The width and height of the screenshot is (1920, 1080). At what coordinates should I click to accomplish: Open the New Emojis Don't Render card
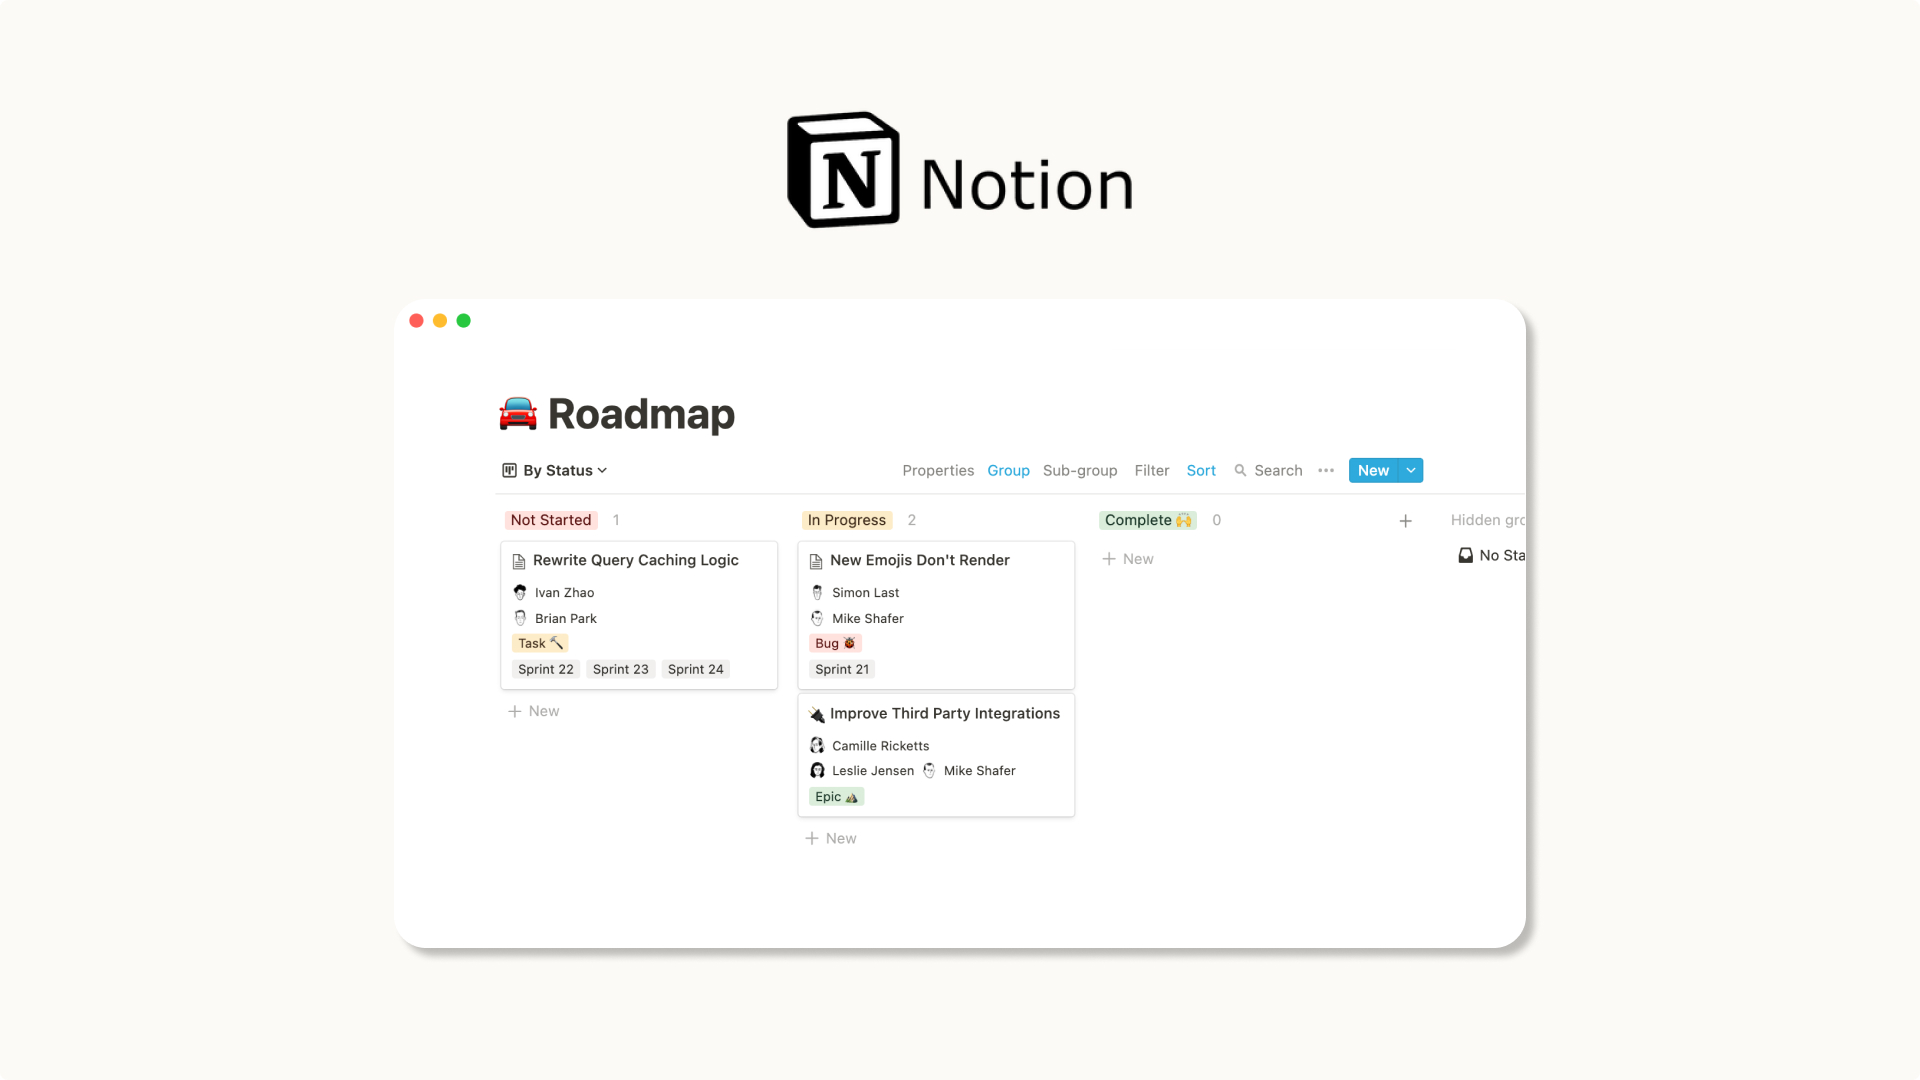(x=936, y=615)
